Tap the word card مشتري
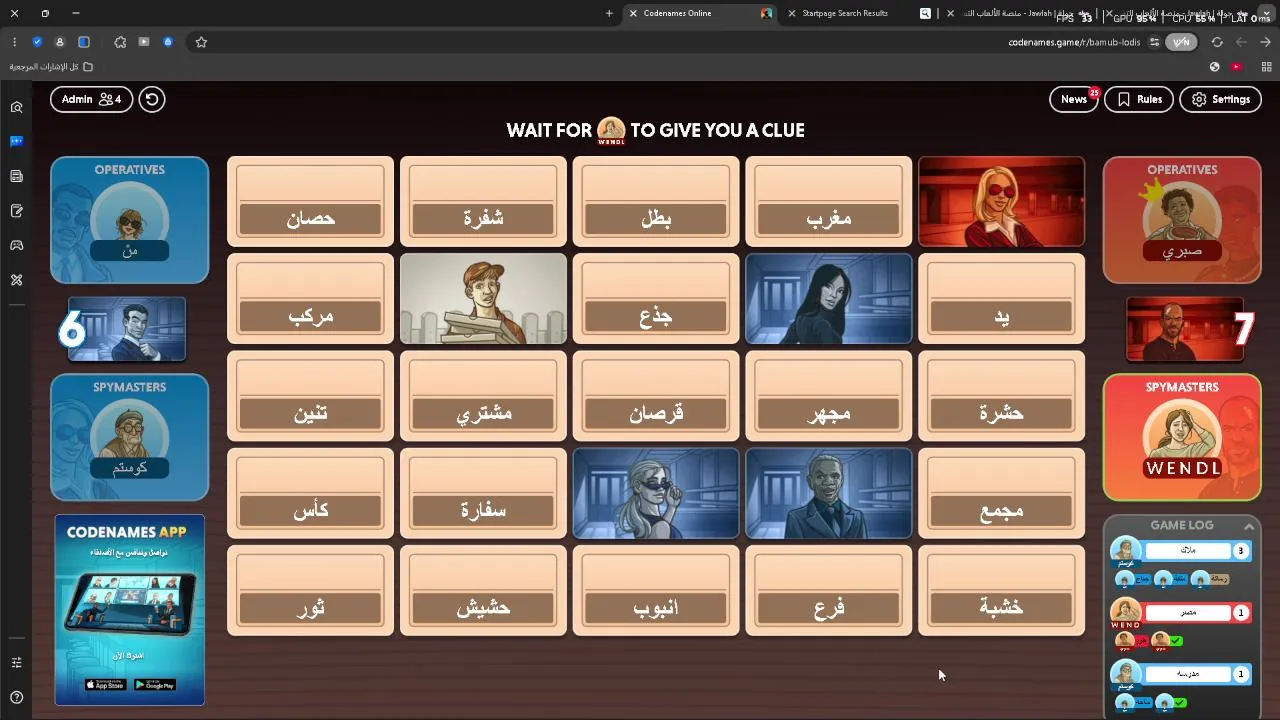This screenshot has height=720, width=1280. 483,395
